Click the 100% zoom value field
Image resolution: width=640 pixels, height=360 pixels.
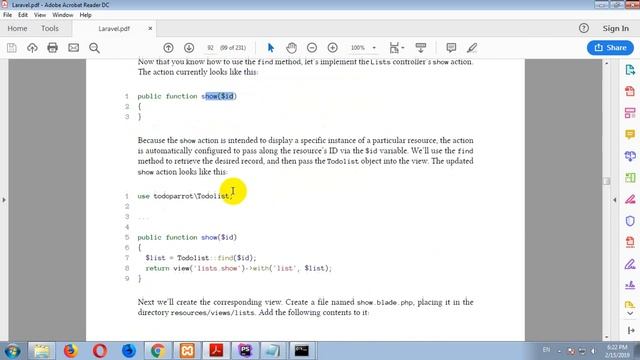358,48
